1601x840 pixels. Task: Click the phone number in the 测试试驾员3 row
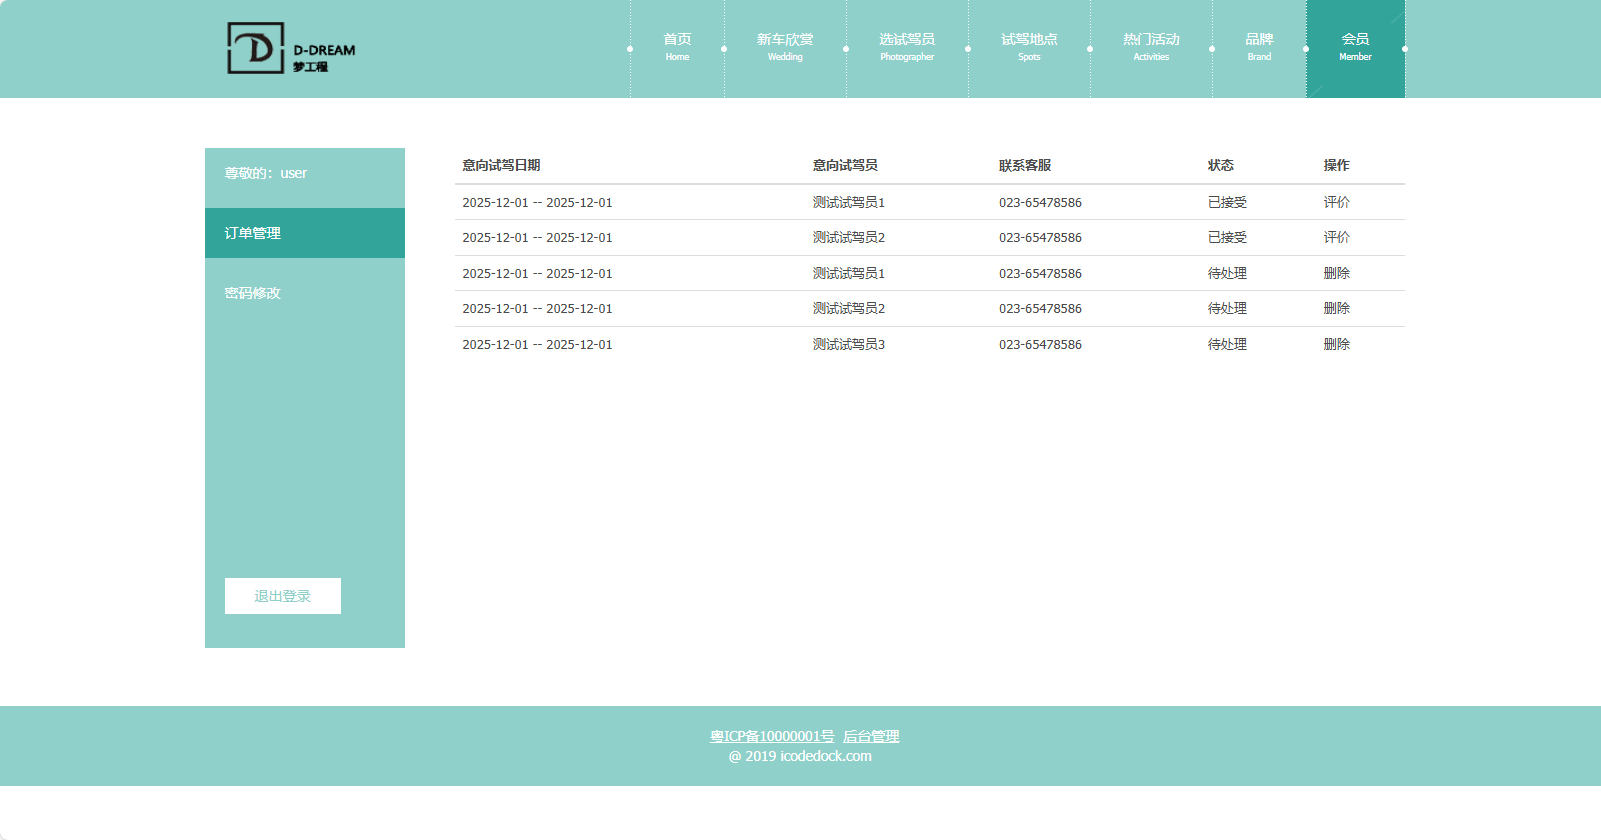coord(1040,344)
